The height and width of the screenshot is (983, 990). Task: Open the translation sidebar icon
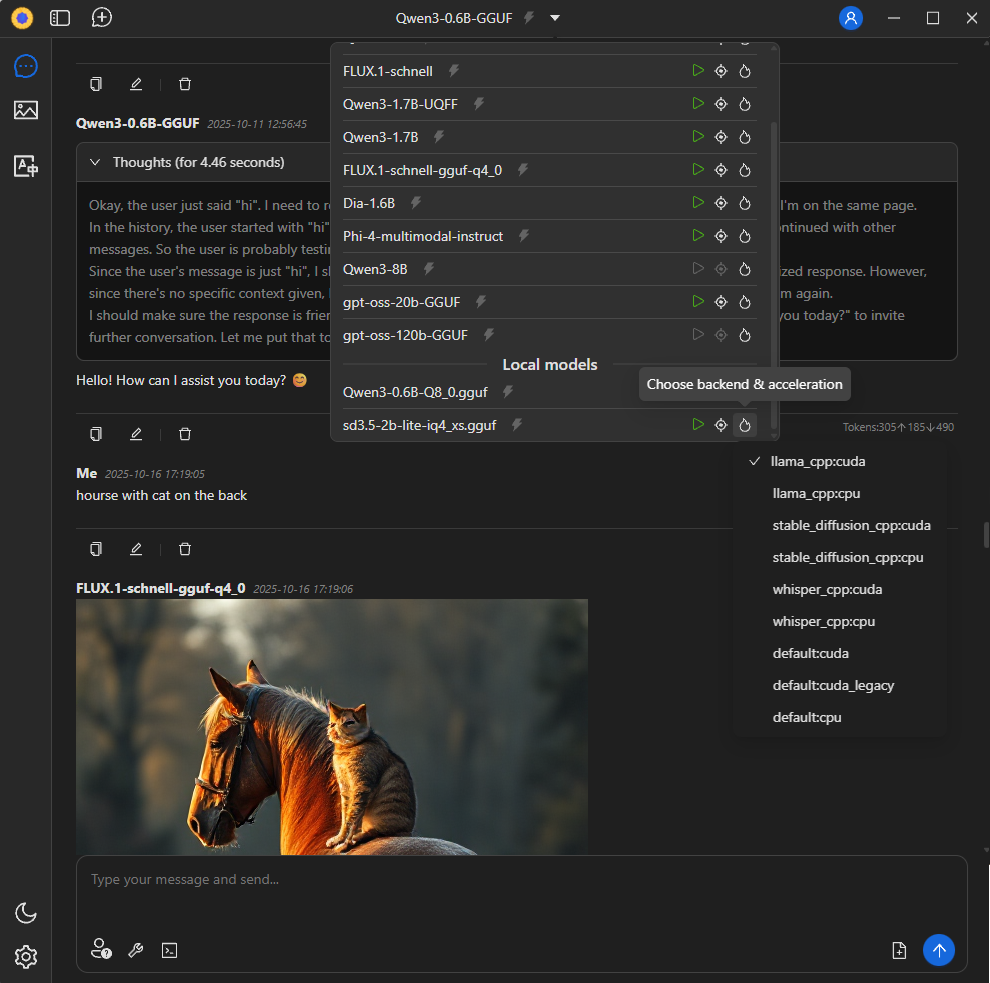click(26, 166)
